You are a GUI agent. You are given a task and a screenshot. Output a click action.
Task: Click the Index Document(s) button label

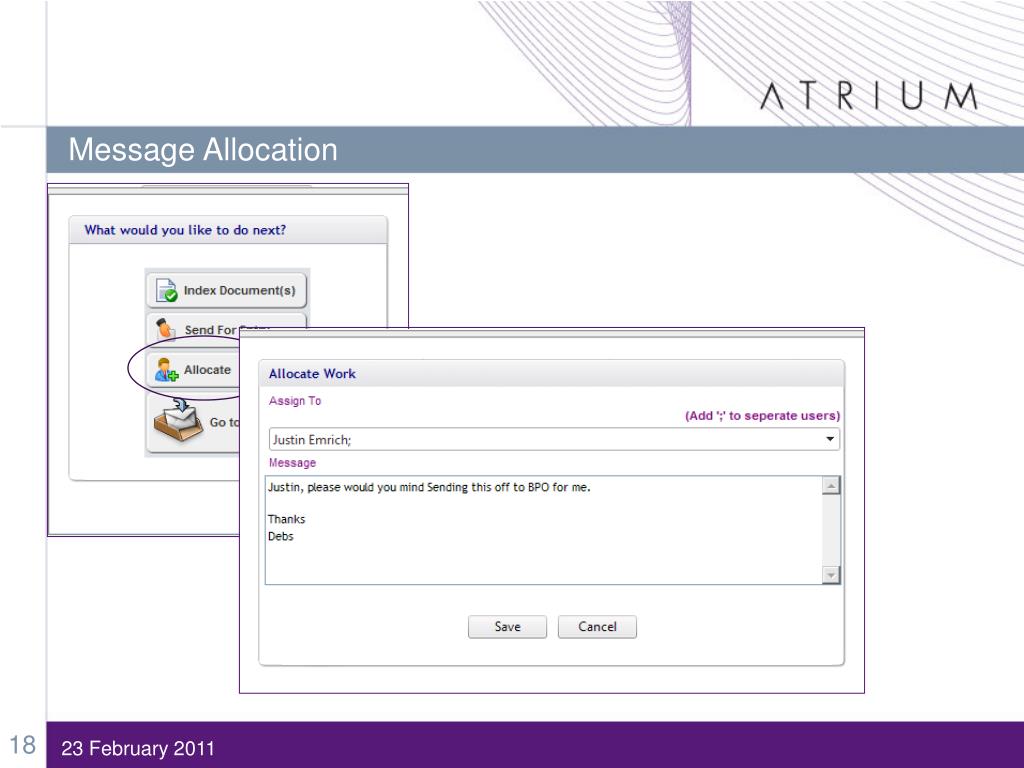(239, 291)
